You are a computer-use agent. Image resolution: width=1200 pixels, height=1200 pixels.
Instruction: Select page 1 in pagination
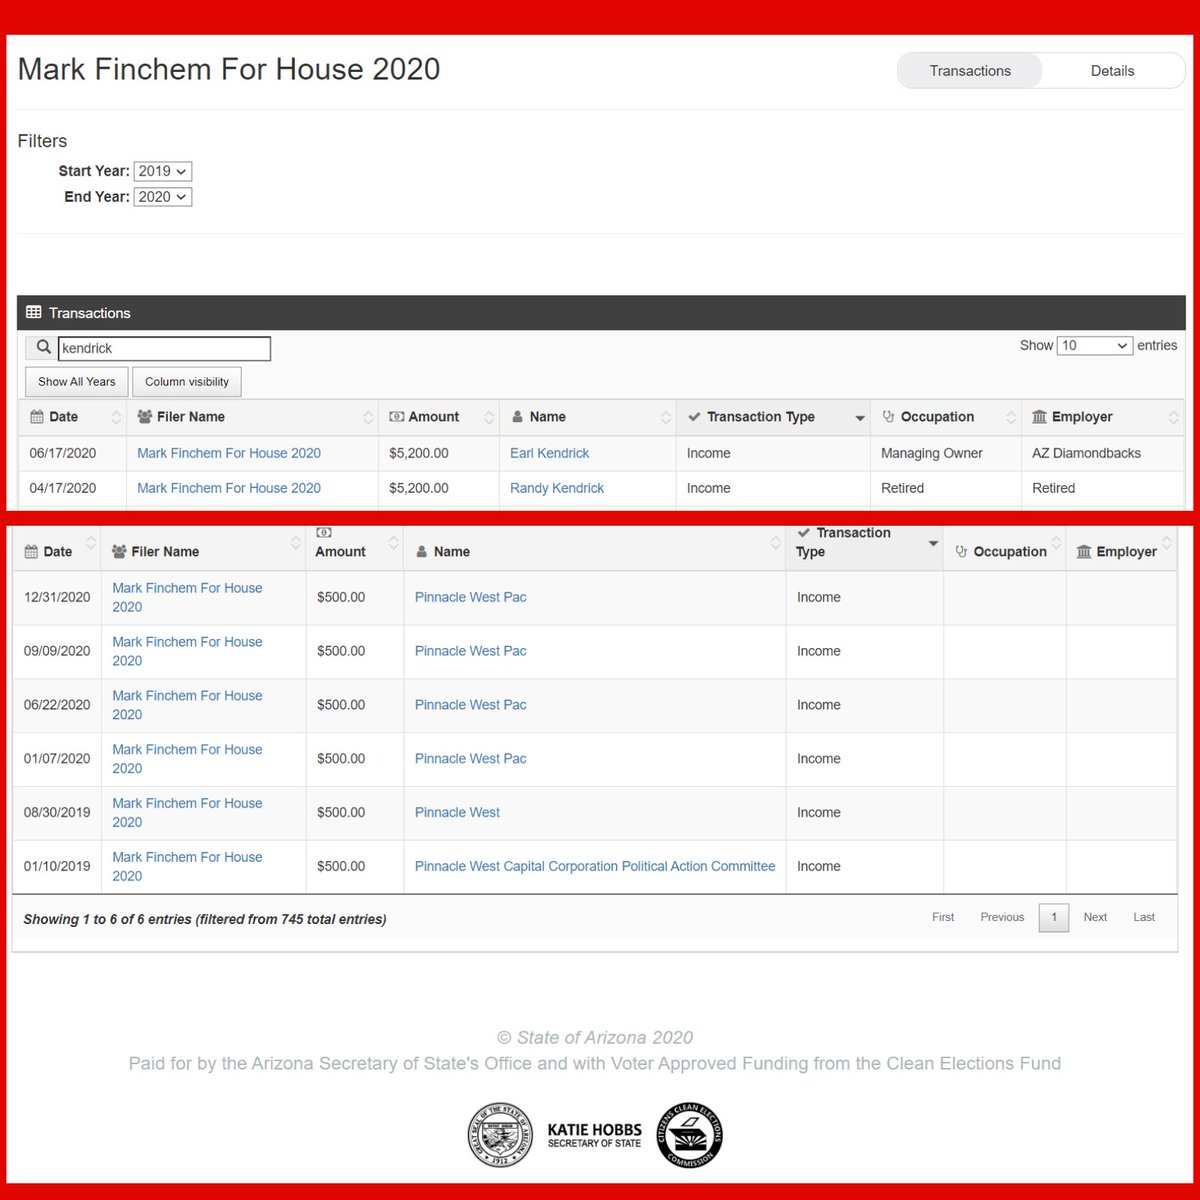[1054, 917]
